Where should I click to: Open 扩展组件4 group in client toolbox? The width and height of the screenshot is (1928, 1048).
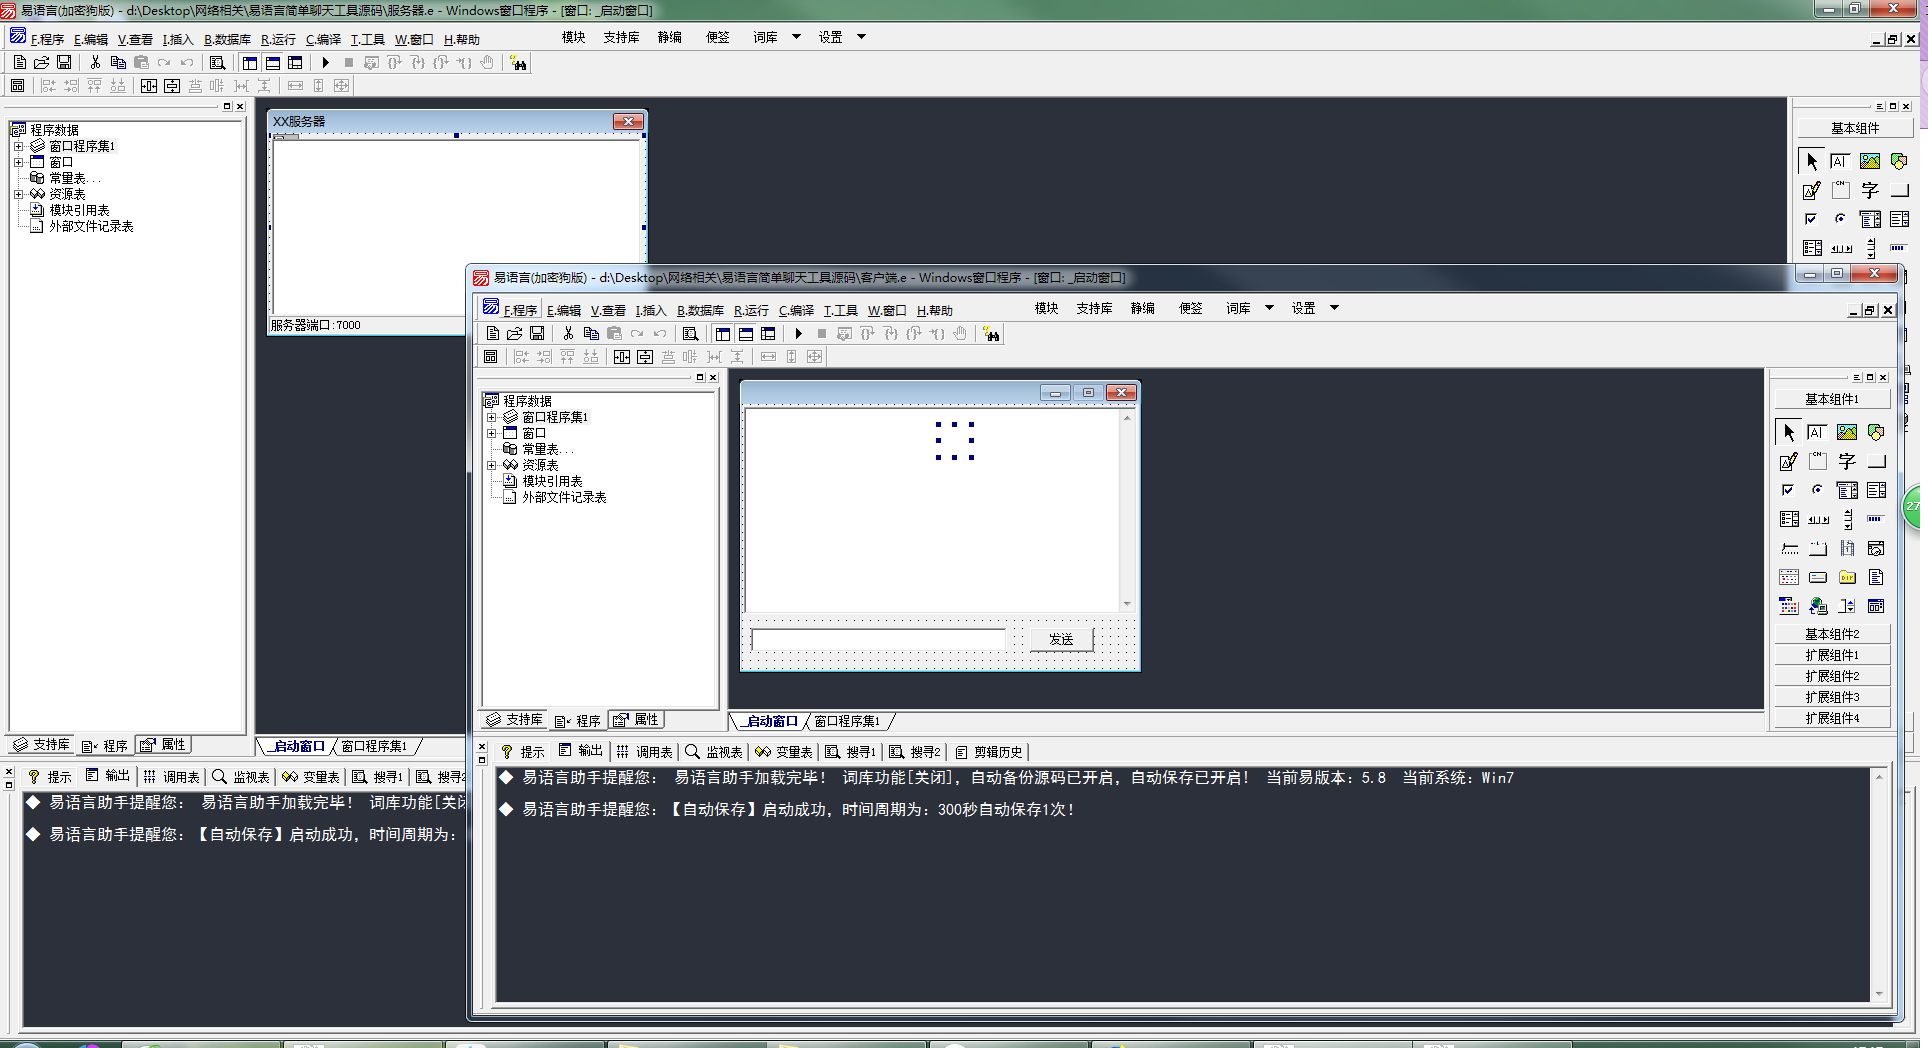click(1832, 718)
